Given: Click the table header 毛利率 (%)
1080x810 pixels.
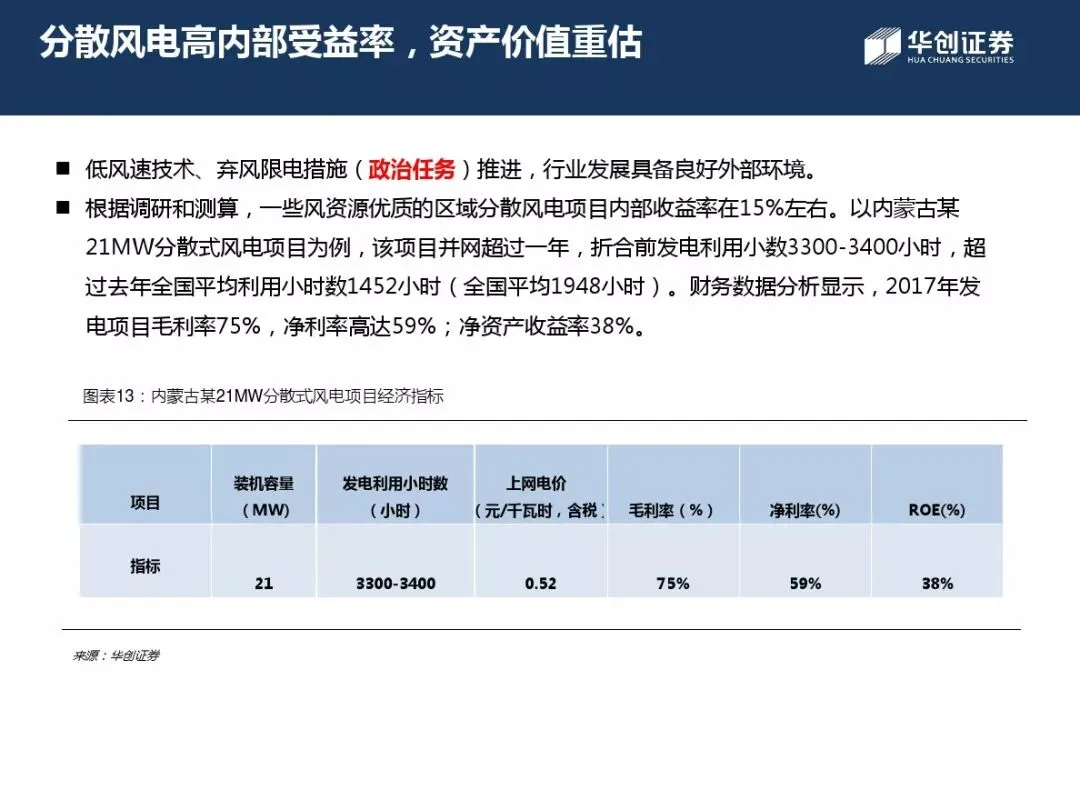Looking at the screenshot, I should coord(671,510).
